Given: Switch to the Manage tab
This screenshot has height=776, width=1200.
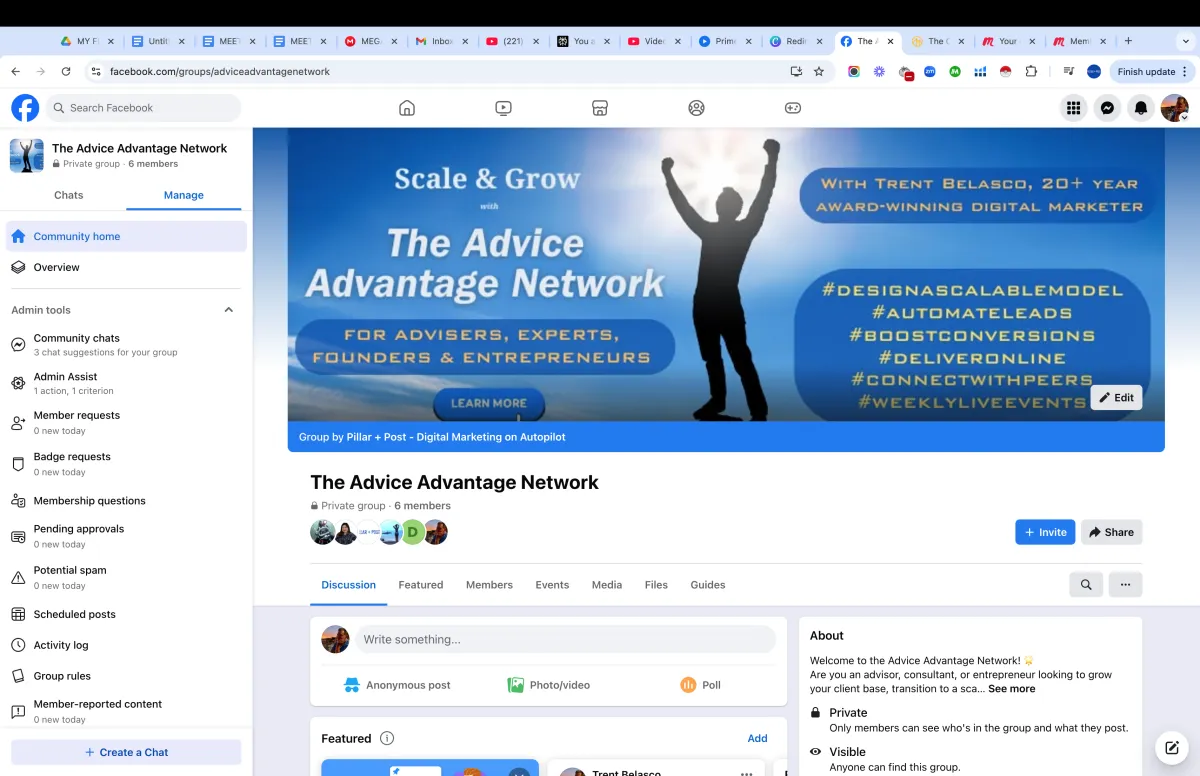Looking at the screenshot, I should pyautogui.click(x=183, y=195).
